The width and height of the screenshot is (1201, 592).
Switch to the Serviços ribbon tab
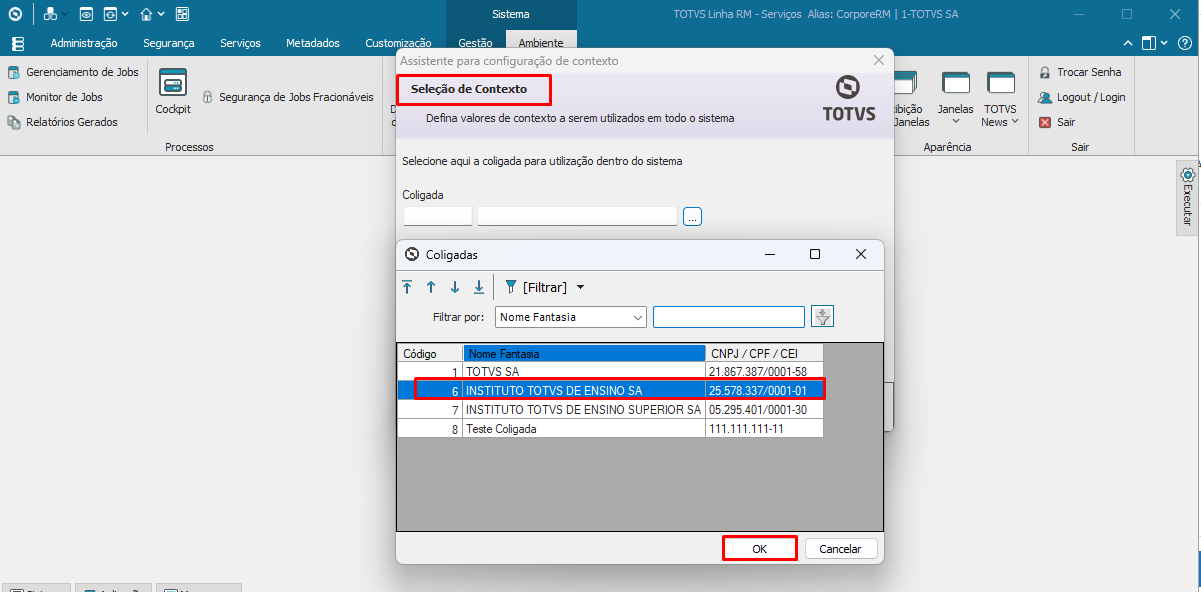[240, 43]
